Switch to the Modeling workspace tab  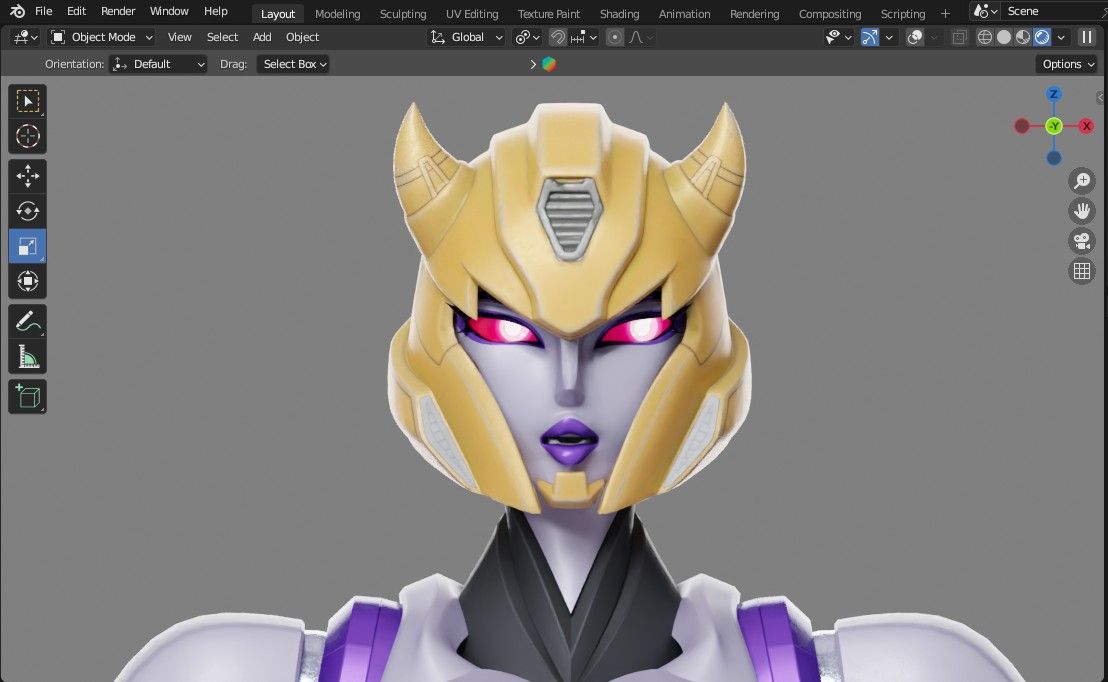[337, 14]
